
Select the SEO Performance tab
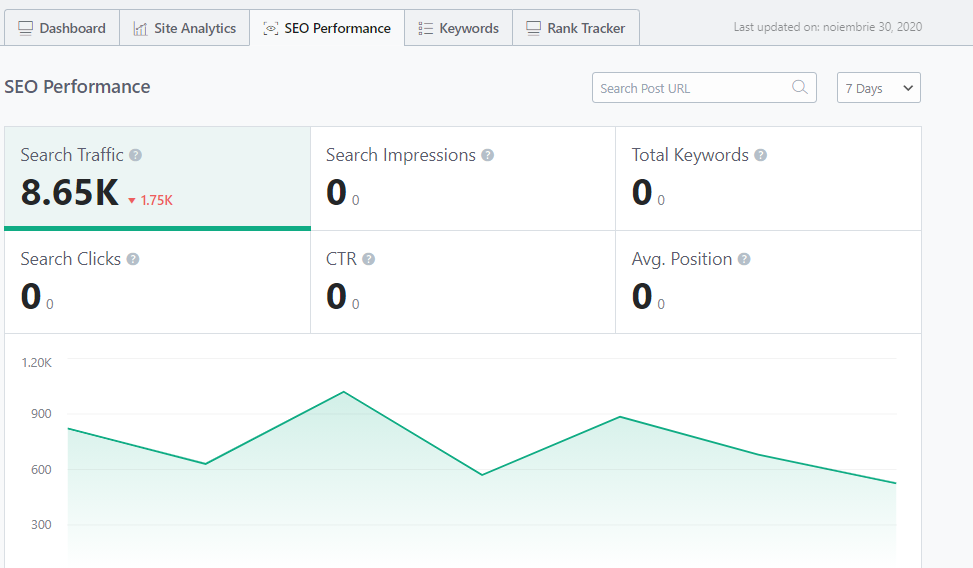click(x=327, y=28)
